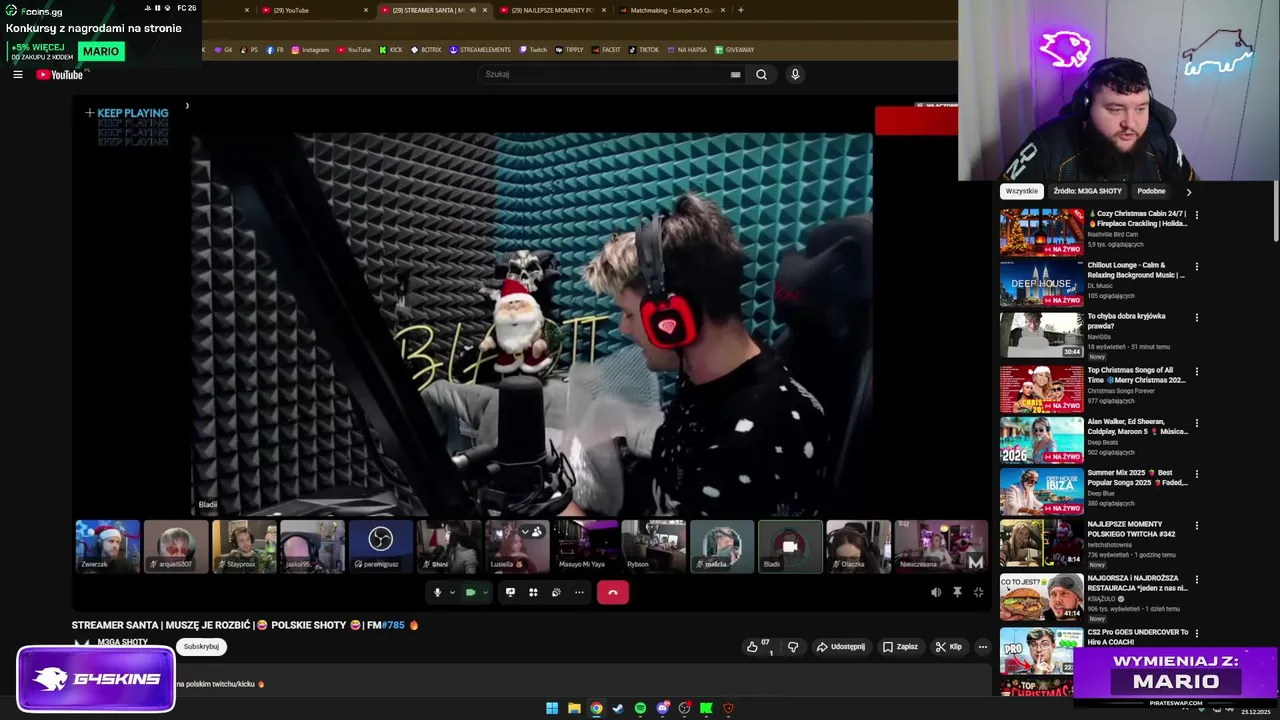The image size is (1280, 720).
Task: Select the Bladii participant tile
Action: [790, 546]
